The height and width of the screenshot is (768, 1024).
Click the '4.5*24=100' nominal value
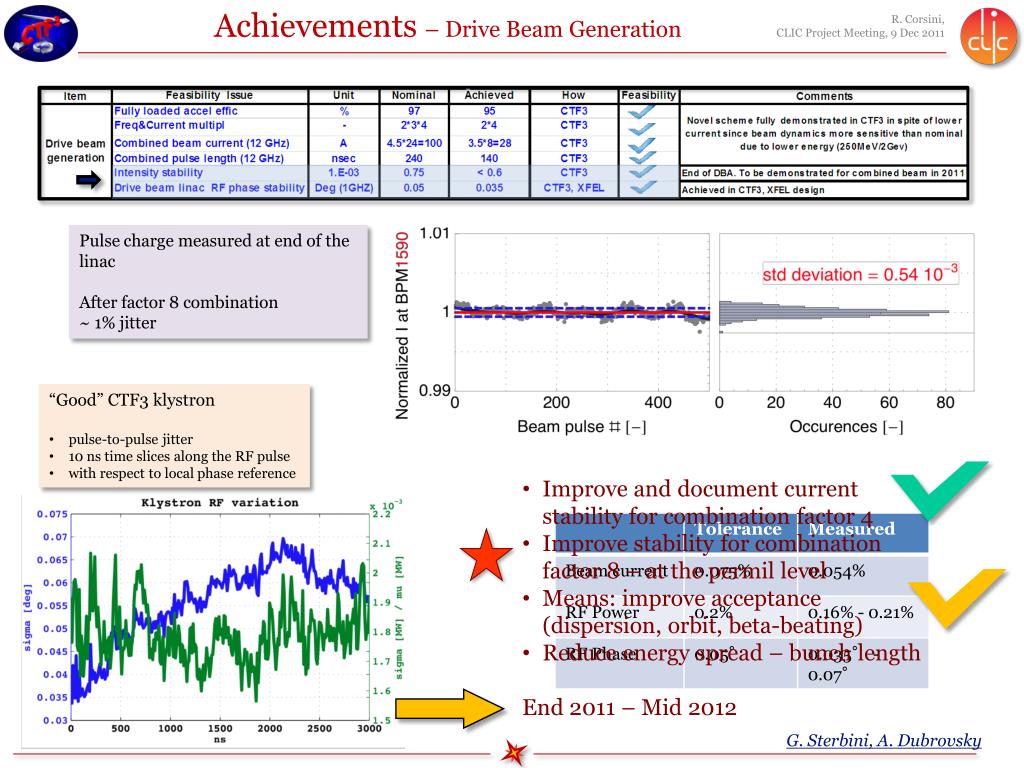pos(414,143)
